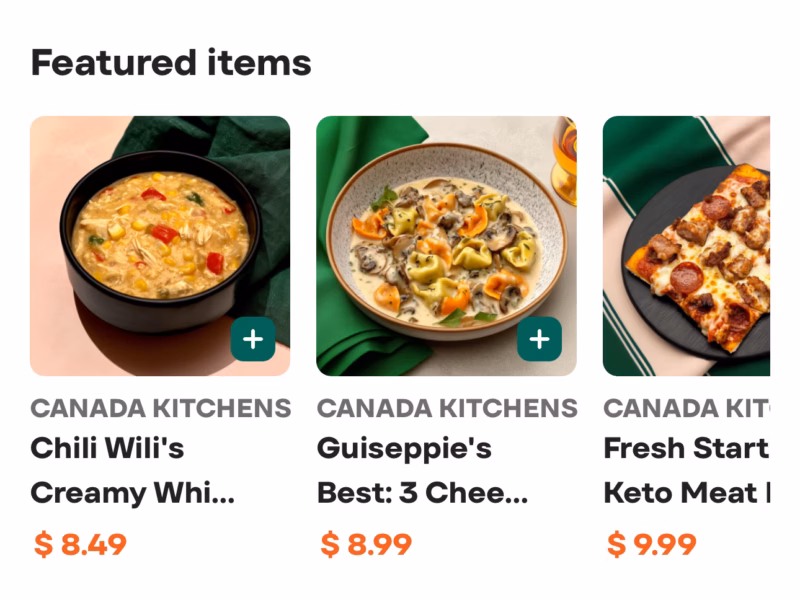Open the Fresh Start item title
Image resolution: width=800 pixels, height=600 pixels.
(686, 448)
